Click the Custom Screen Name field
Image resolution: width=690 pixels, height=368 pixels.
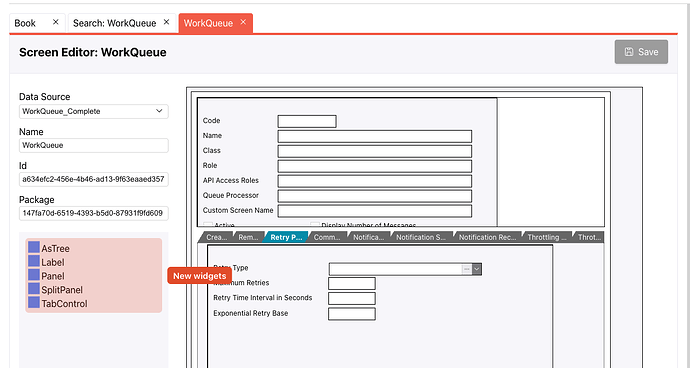click(x=375, y=211)
